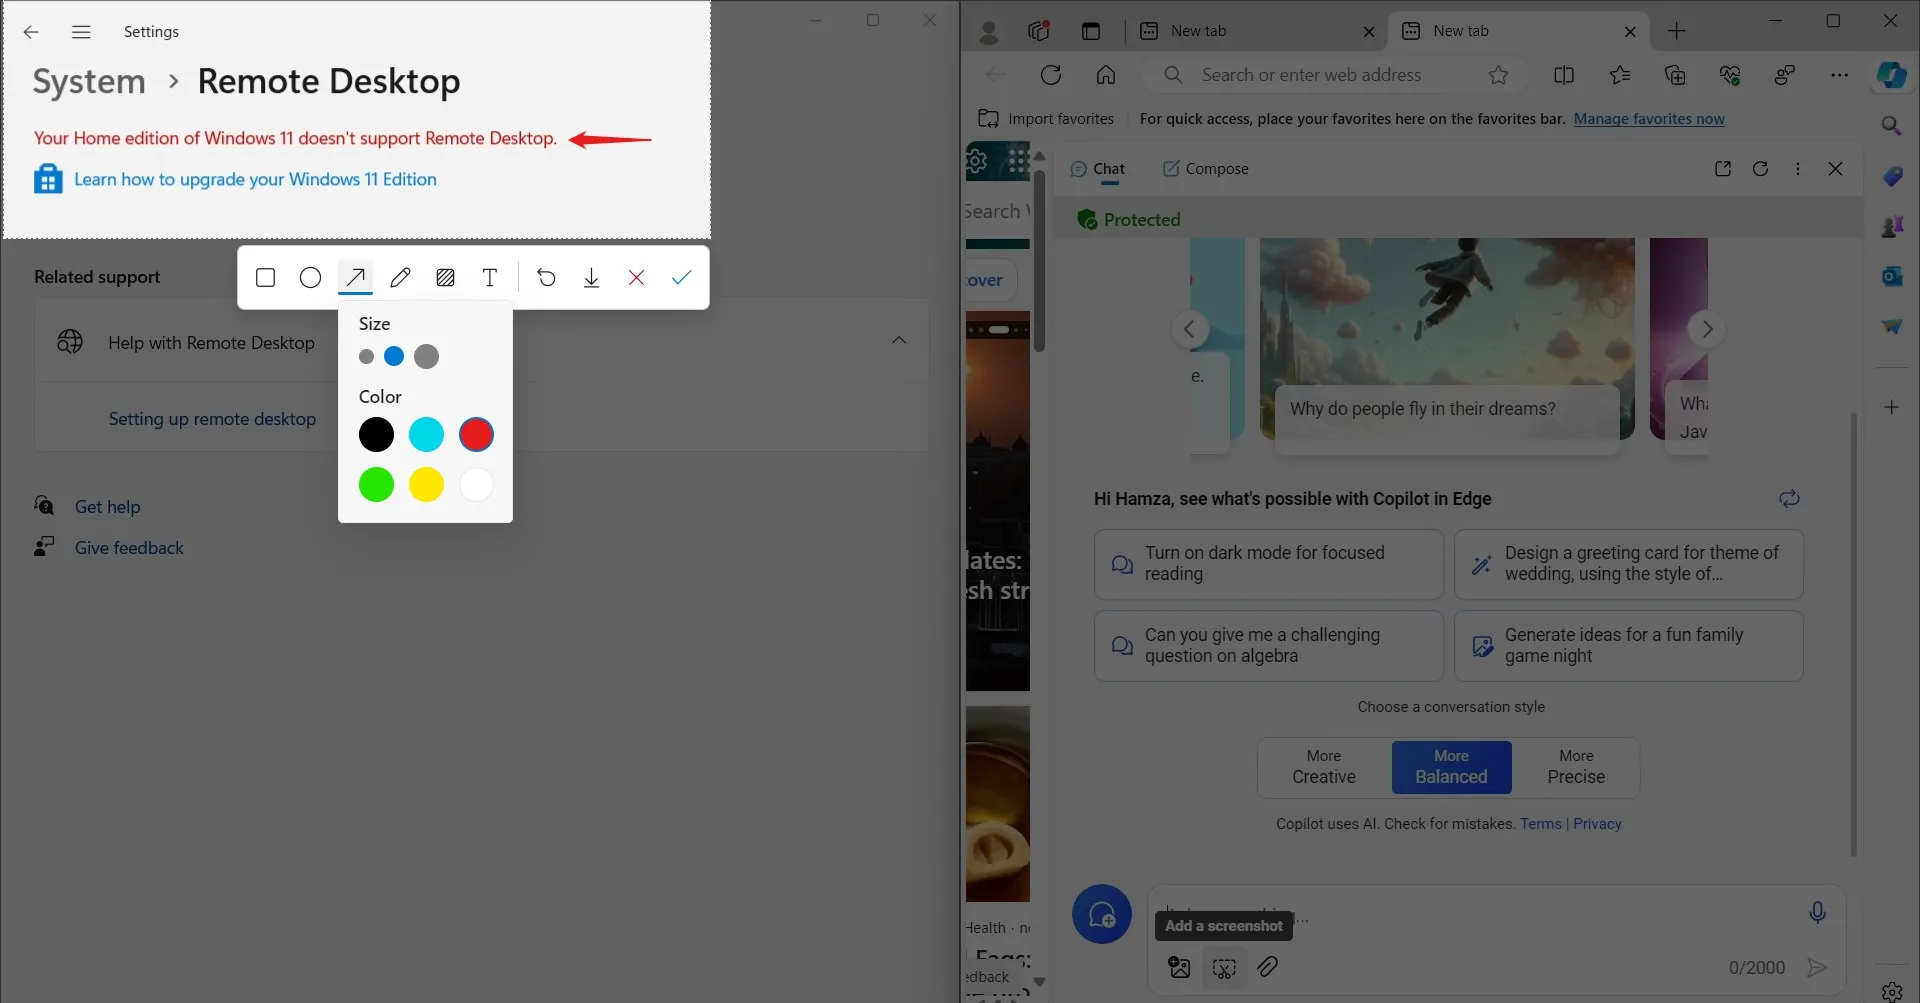Switch to the pencil annotation tool
Viewport: 1920px width, 1003px height.
tap(400, 278)
